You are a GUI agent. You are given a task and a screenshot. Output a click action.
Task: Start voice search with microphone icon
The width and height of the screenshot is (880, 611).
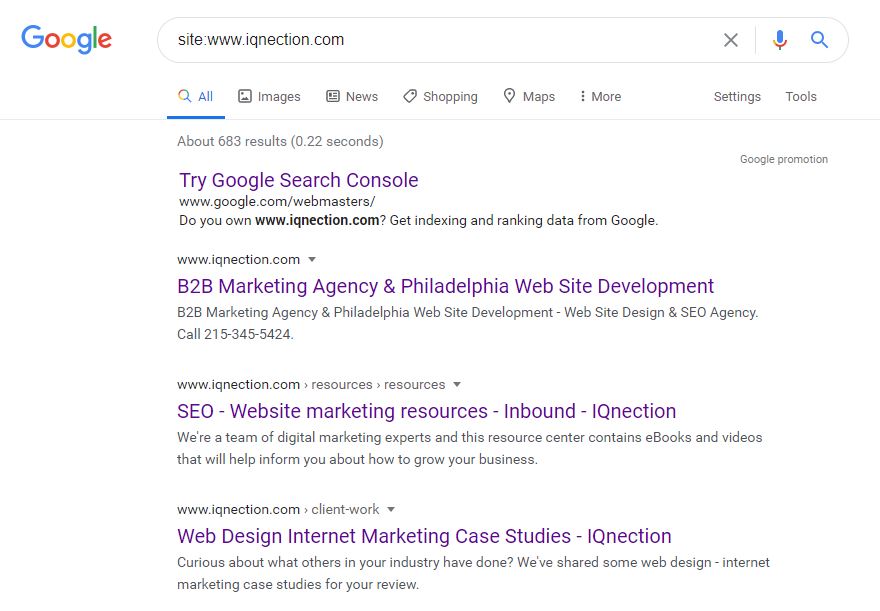pyautogui.click(x=780, y=40)
